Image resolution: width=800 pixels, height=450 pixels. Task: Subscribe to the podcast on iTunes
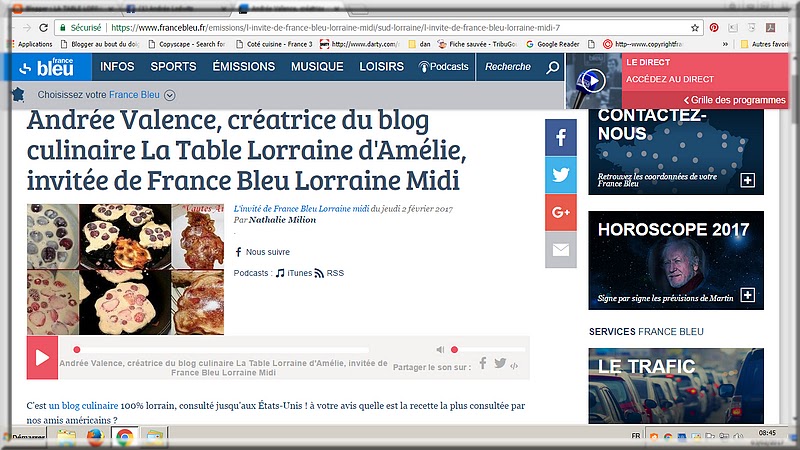tap(294, 273)
